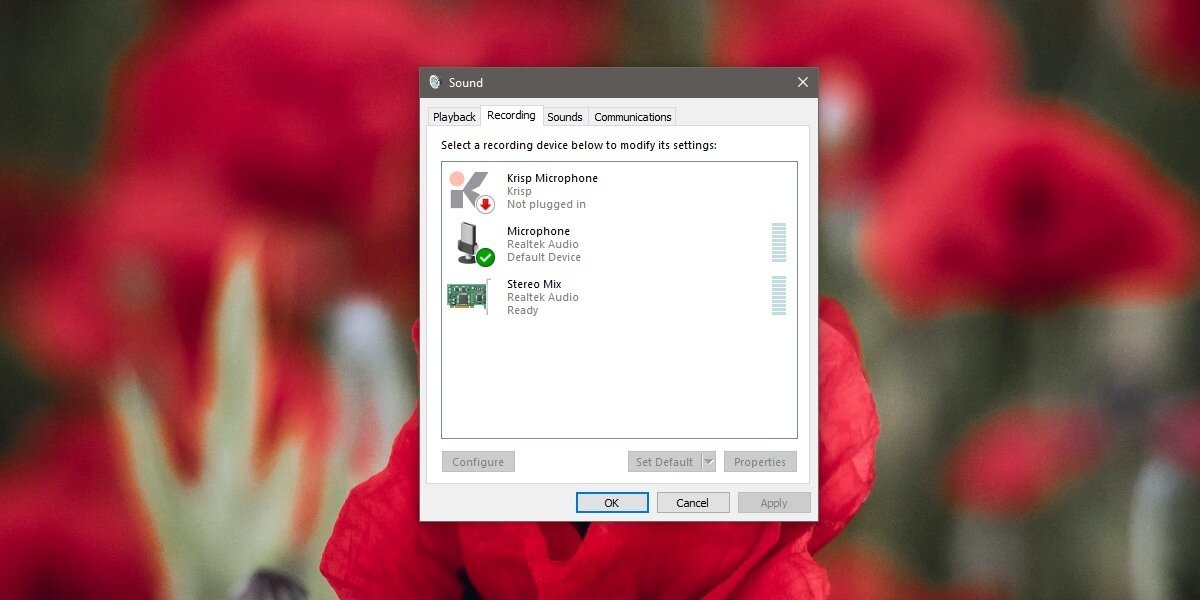Viewport: 1200px width, 600px height.
Task: Confirm settings with the OK button
Action: tap(612, 502)
